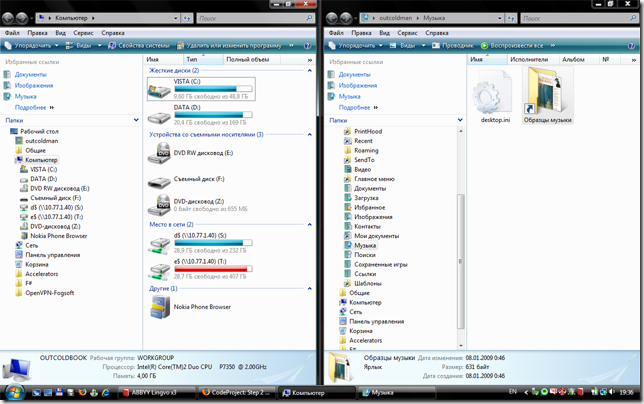Screen dimensions: 644x404
Task: Launch Internet Explorer from quick launch
Action: [x=105, y=392]
